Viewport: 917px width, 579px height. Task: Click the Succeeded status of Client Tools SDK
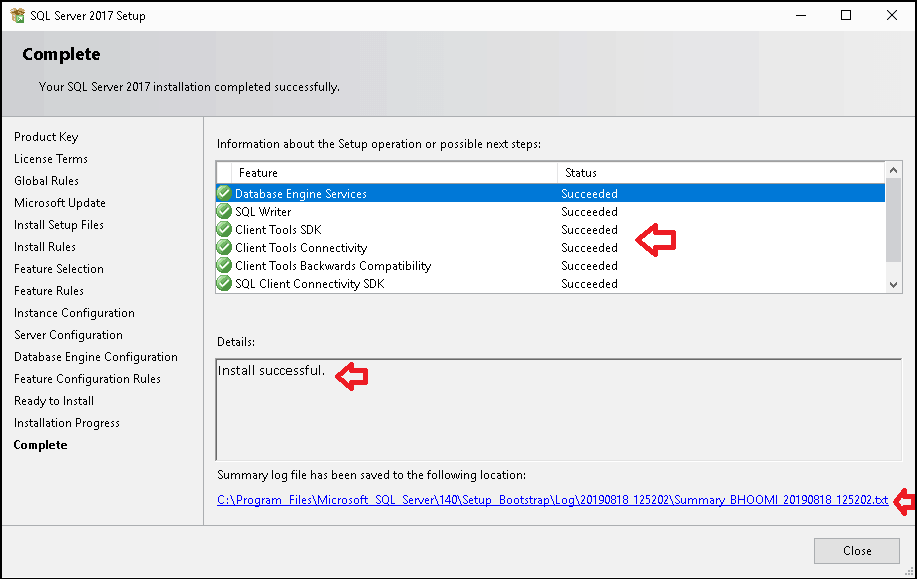590,229
